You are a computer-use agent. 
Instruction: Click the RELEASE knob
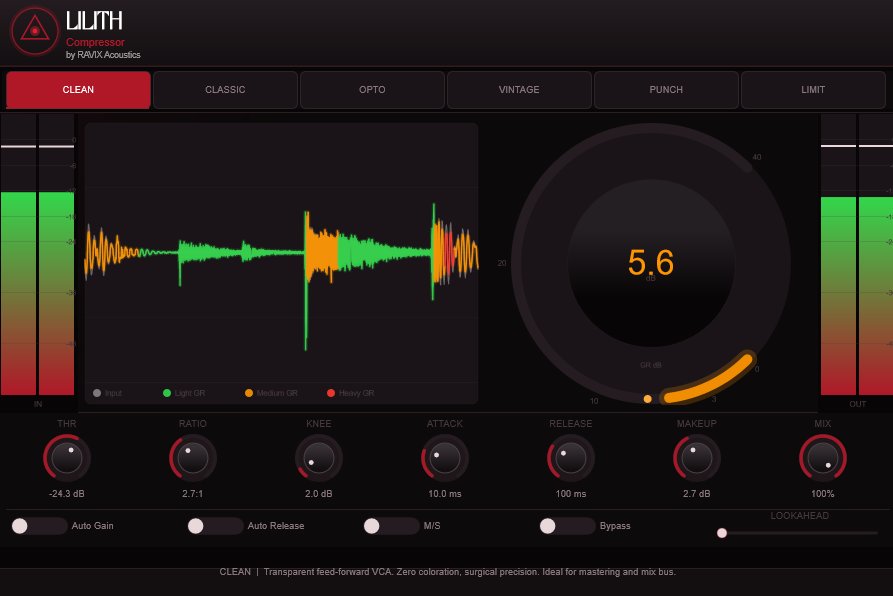571,458
